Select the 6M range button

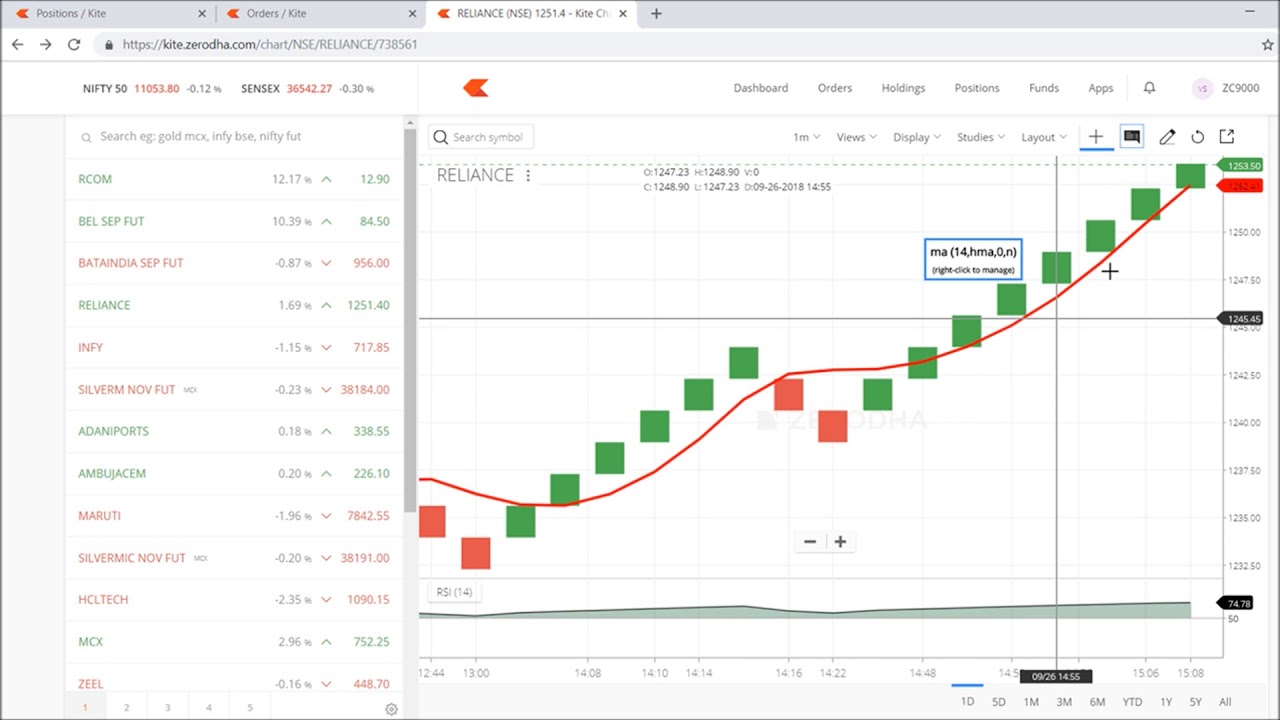tap(1097, 702)
